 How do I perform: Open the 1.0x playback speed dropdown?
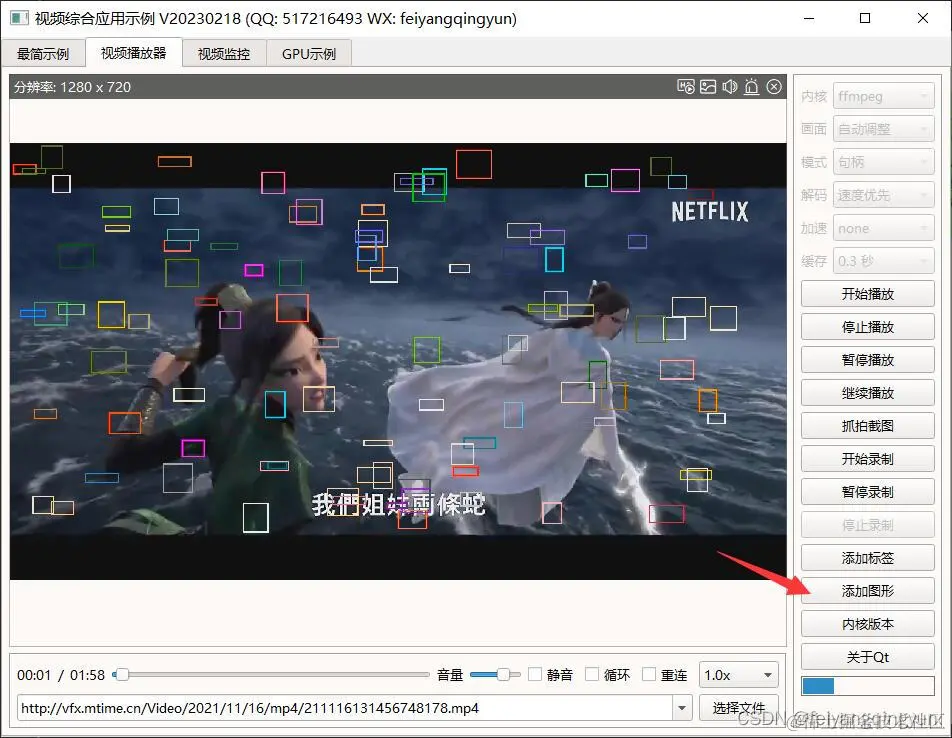click(x=738, y=675)
